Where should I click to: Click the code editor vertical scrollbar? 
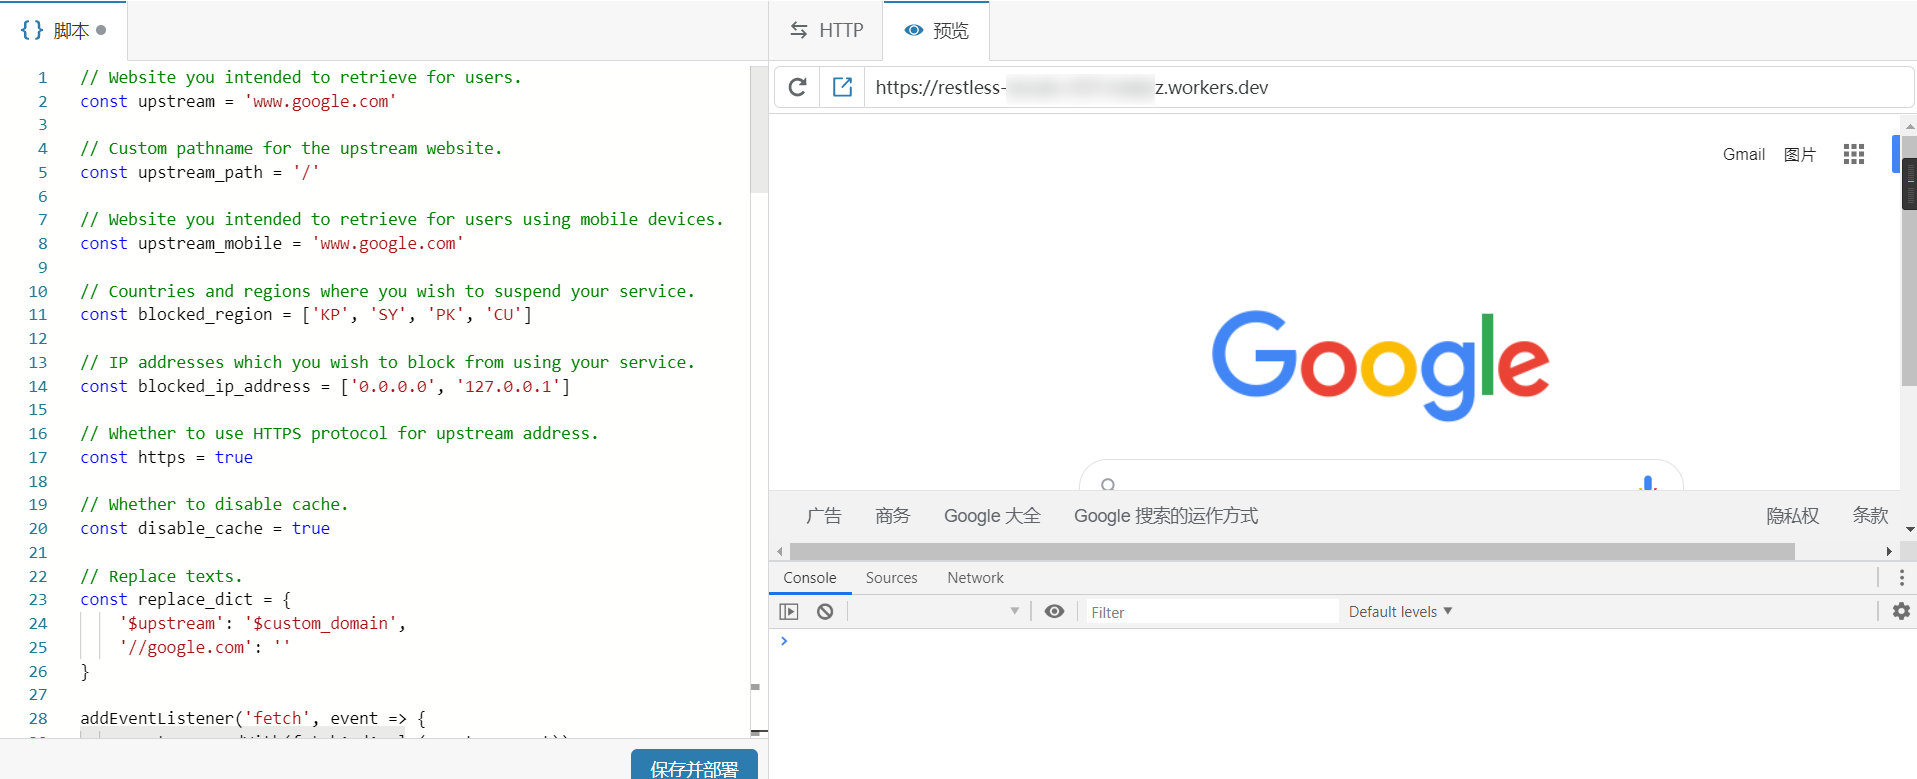759,129
